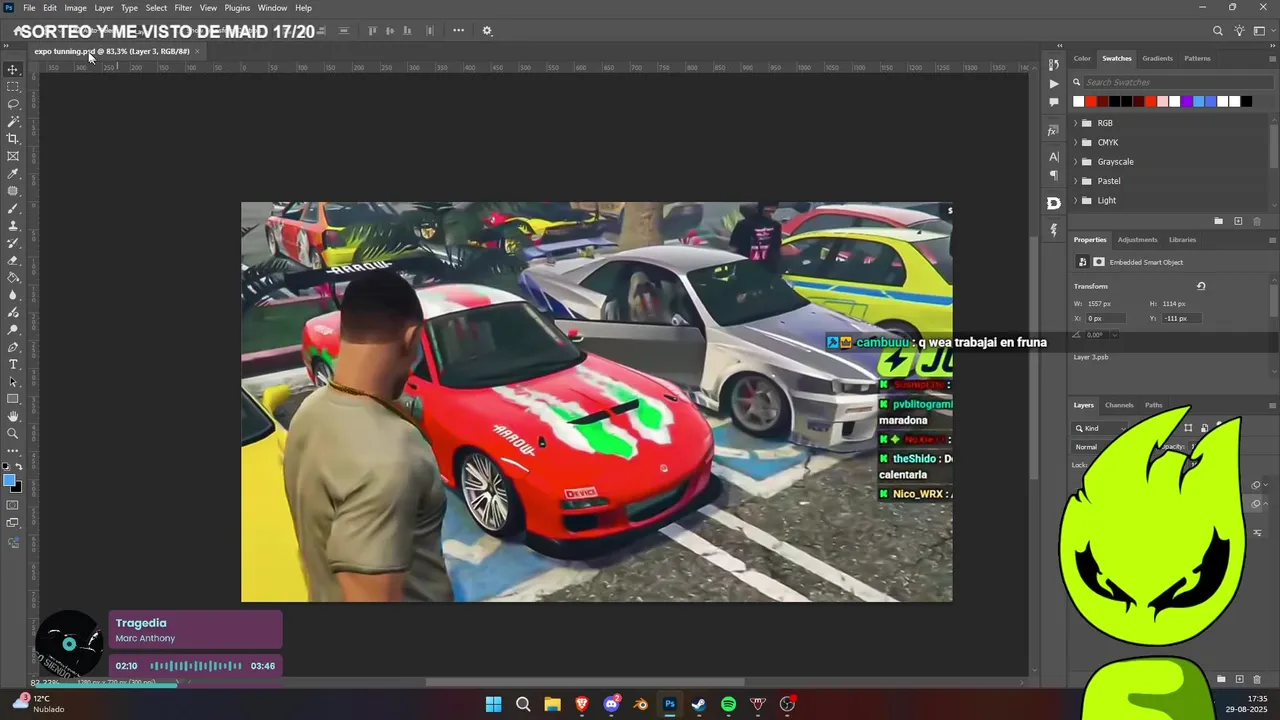
Task: Select the Blur tool
Action: [x=13, y=295]
